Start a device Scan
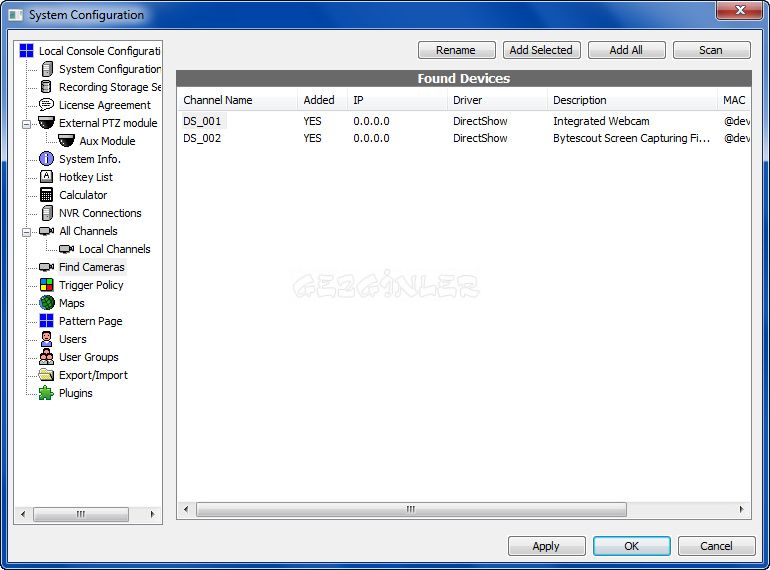Image resolution: width=770 pixels, height=570 pixels. [712, 50]
